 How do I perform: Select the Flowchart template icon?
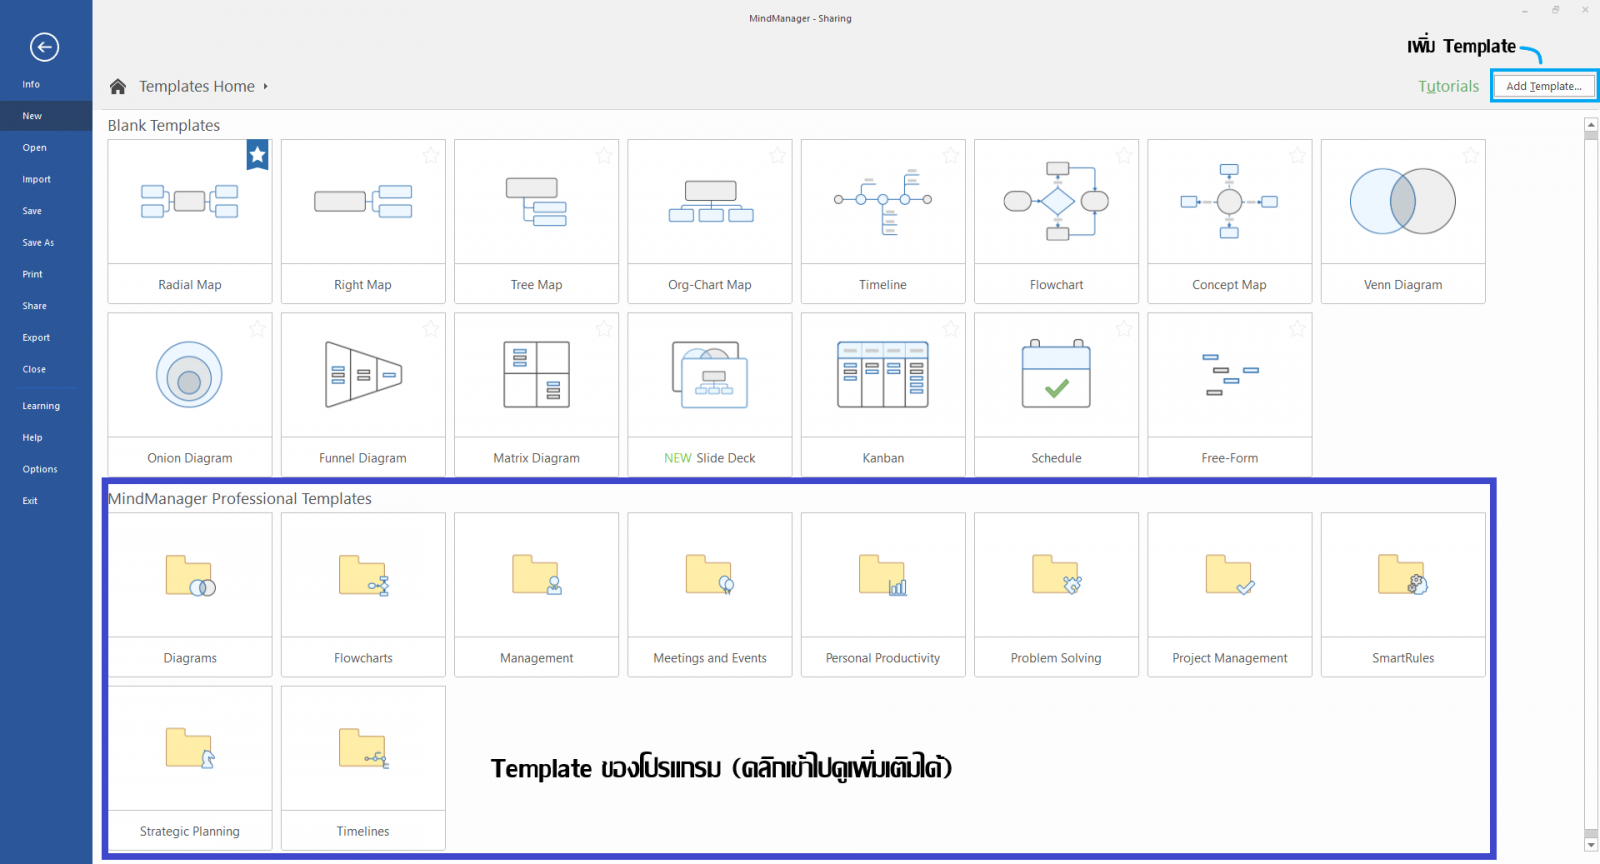coord(1056,201)
